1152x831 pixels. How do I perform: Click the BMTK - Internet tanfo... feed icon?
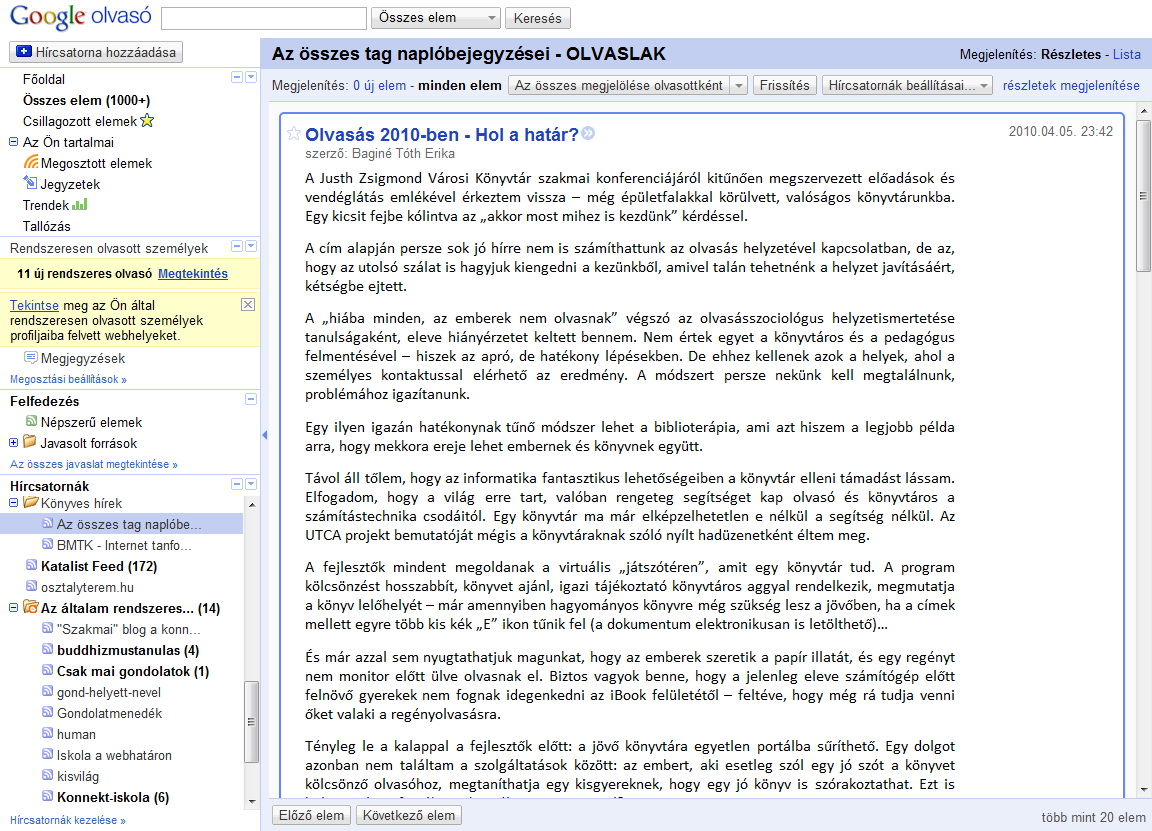[48, 544]
